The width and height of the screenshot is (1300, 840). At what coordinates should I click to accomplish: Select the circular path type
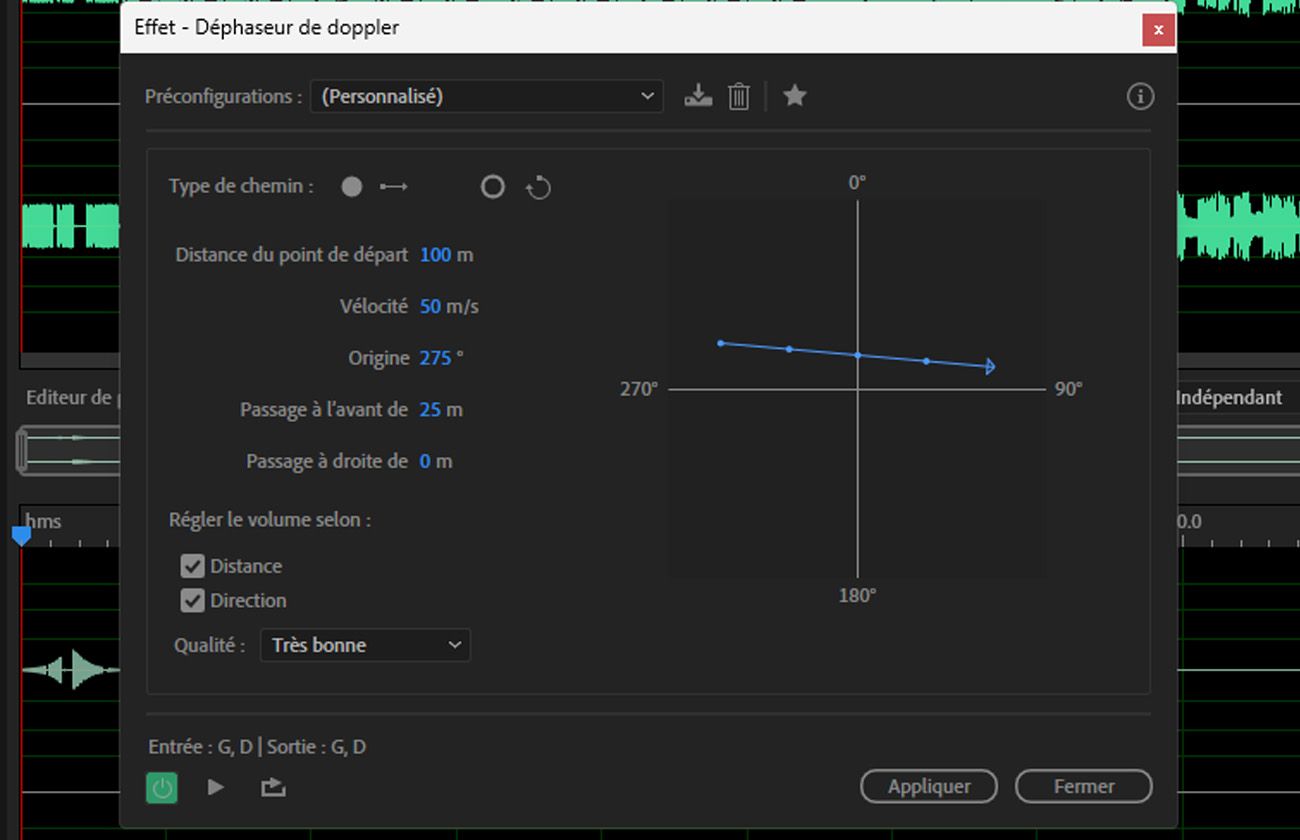pos(492,186)
